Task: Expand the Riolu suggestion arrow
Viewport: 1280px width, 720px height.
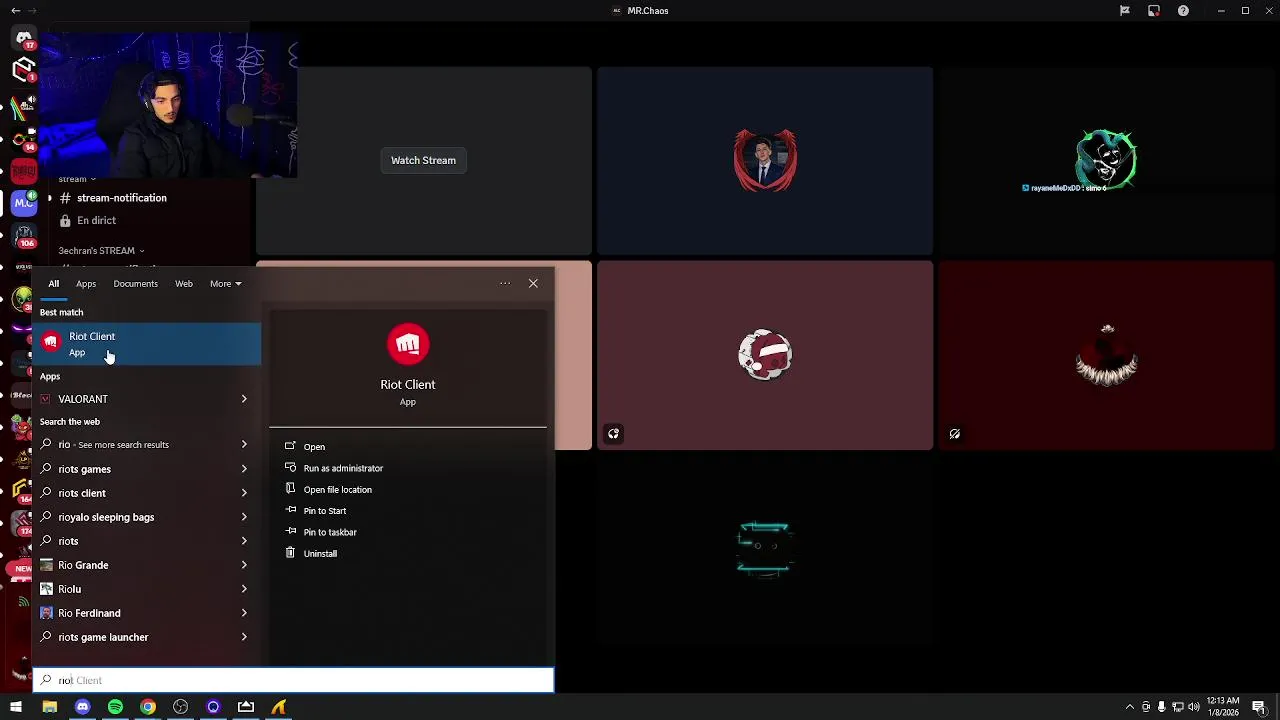Action: [x=244, y=589]
